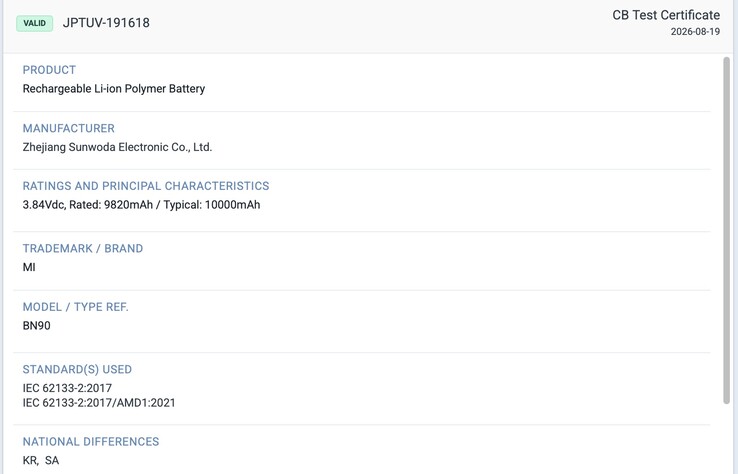Click the NATIONAL DIFFERENCES label
The image size is (738, 474).
[x=91, y=442]
